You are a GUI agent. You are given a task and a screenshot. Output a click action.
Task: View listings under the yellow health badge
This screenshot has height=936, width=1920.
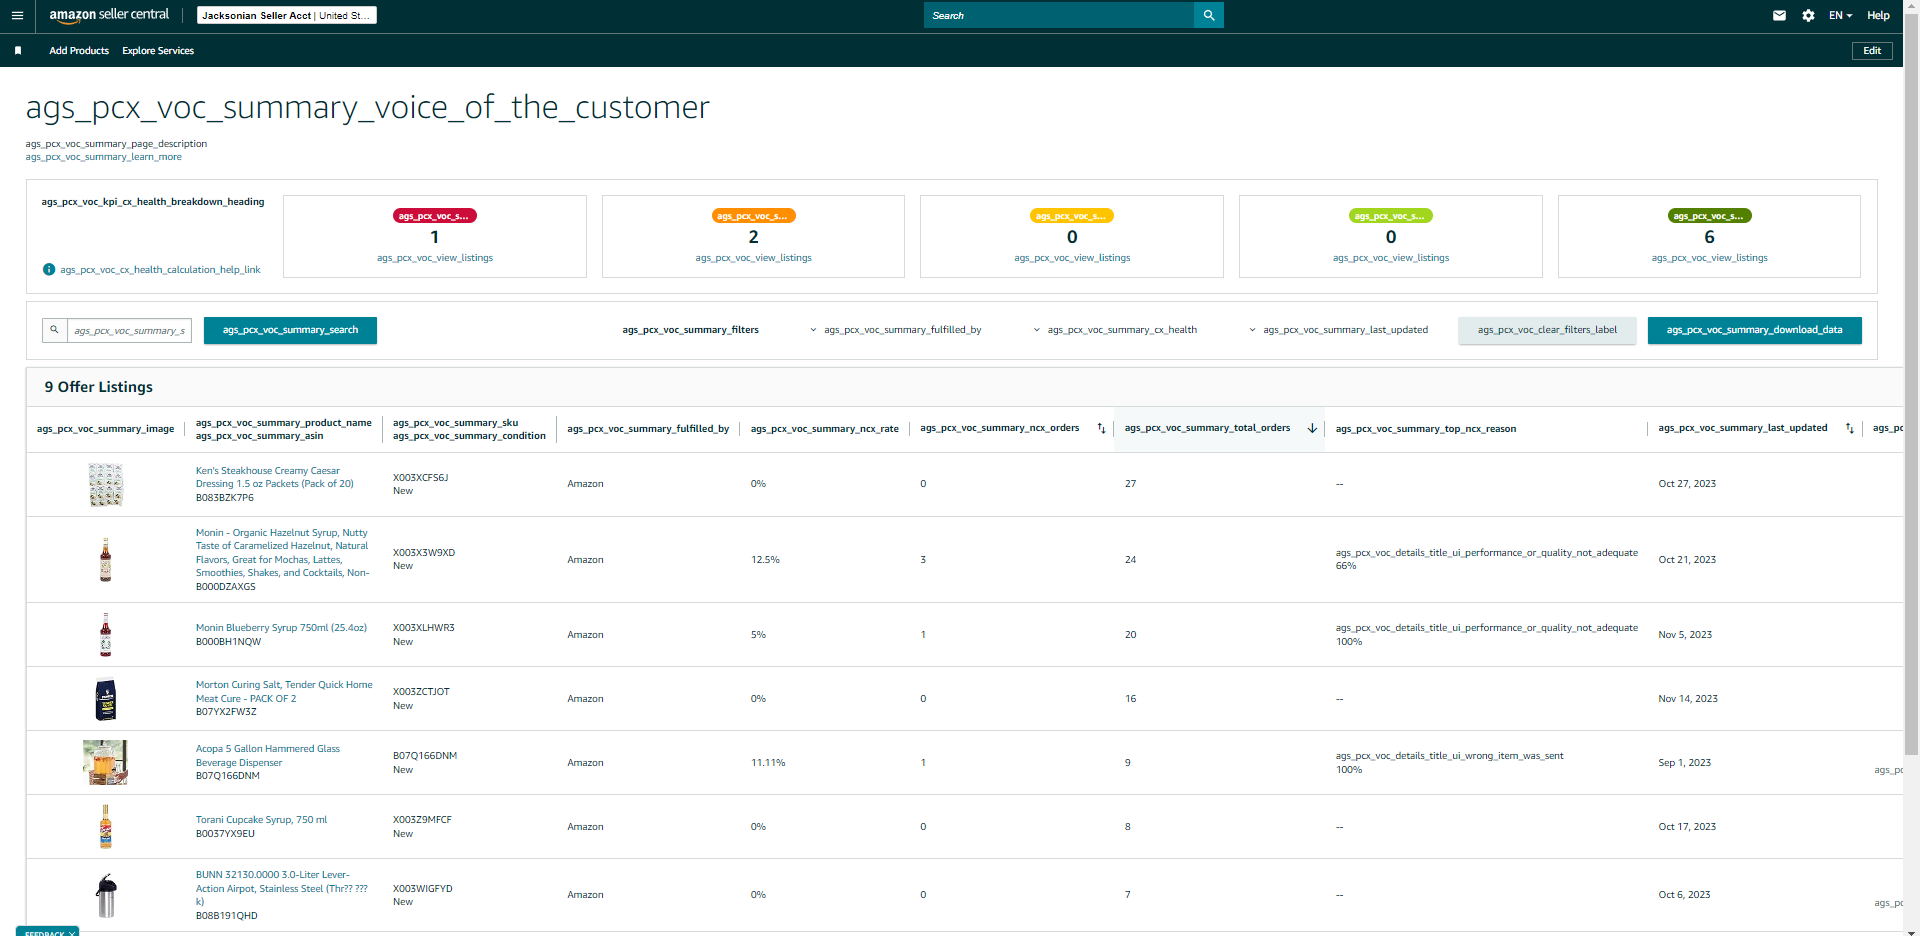1072,258
